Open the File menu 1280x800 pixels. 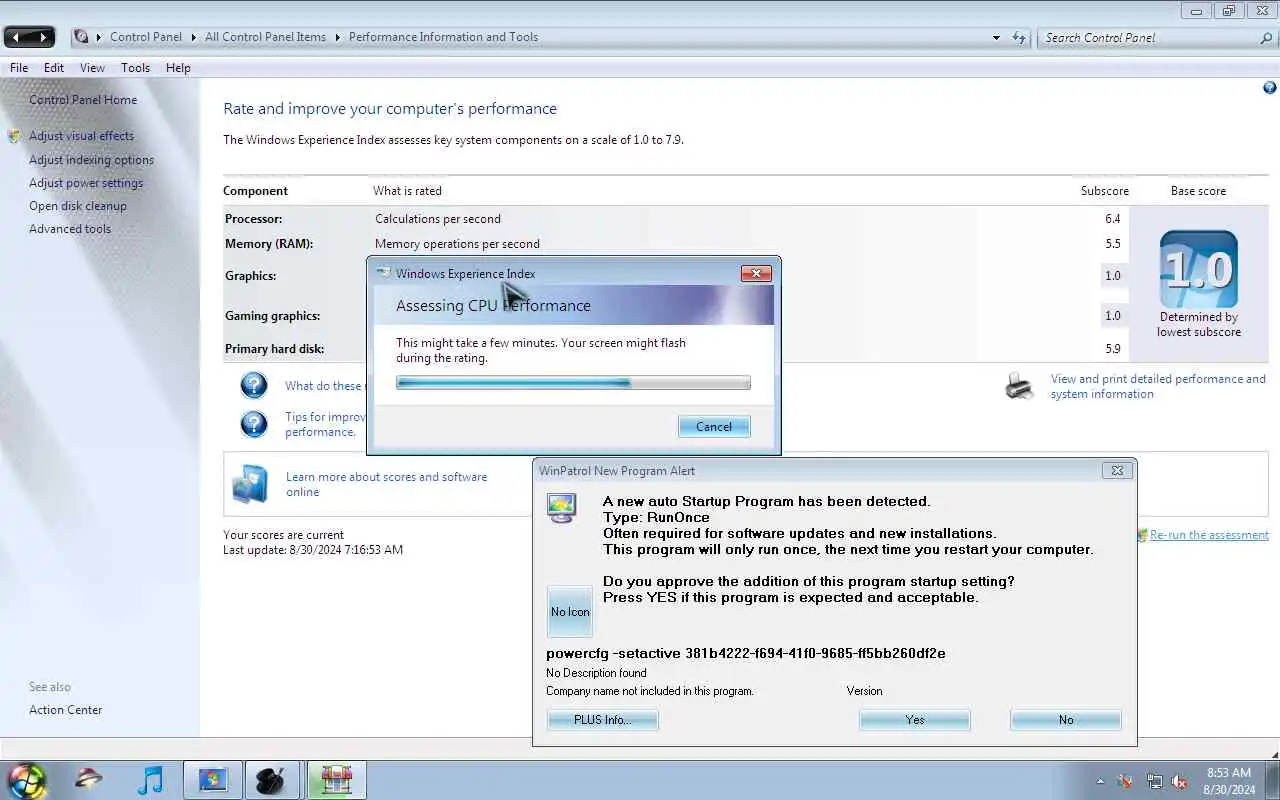[19, 68]
